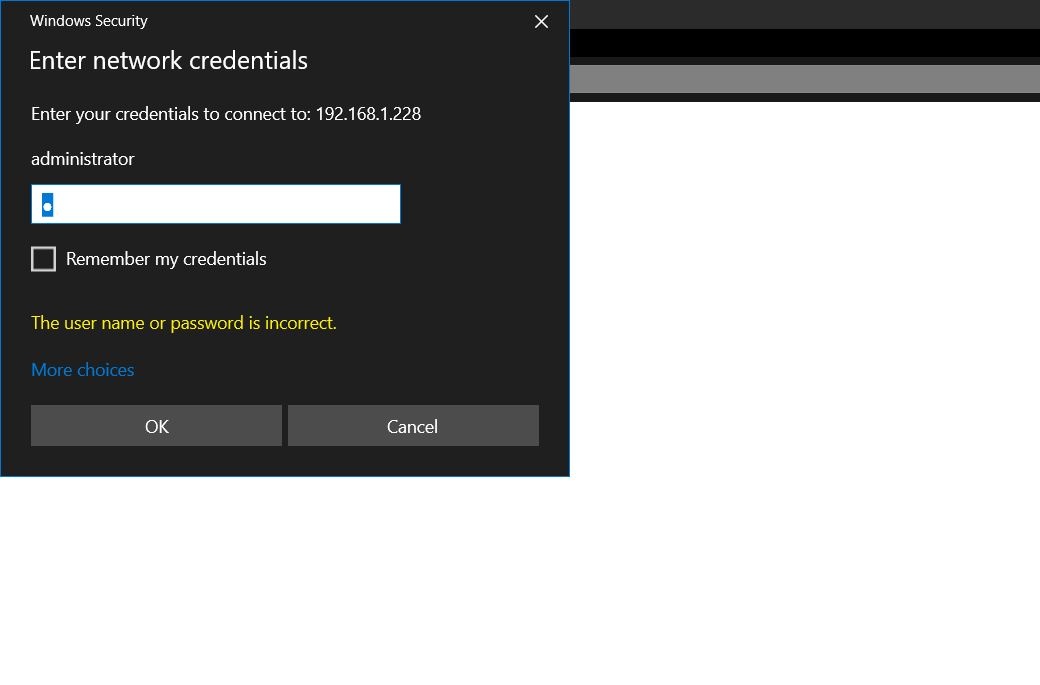This screenshot has height=685, width=1040.
Task: Enable Remember my credentials checkbox
Action: click(44, 259)
